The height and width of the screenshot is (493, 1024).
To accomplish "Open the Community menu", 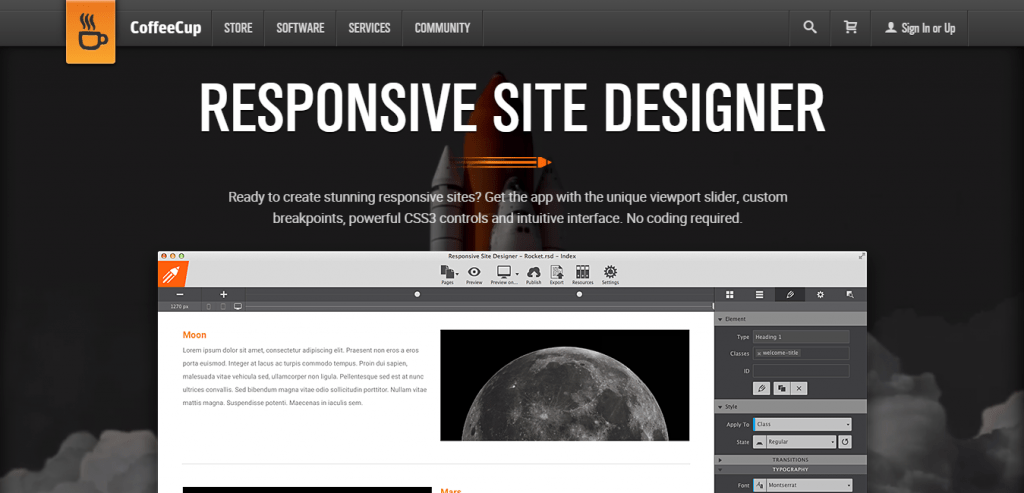I will (x=442, y=28).
